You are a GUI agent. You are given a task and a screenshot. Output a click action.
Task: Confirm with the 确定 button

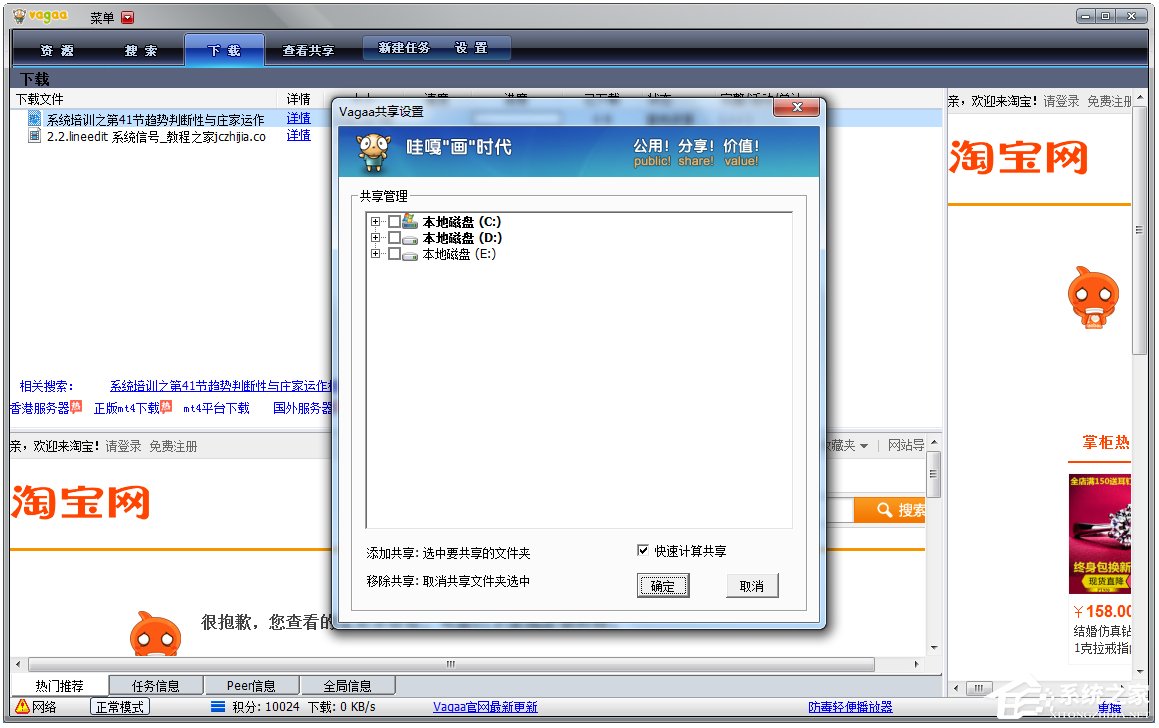point(663,585)
